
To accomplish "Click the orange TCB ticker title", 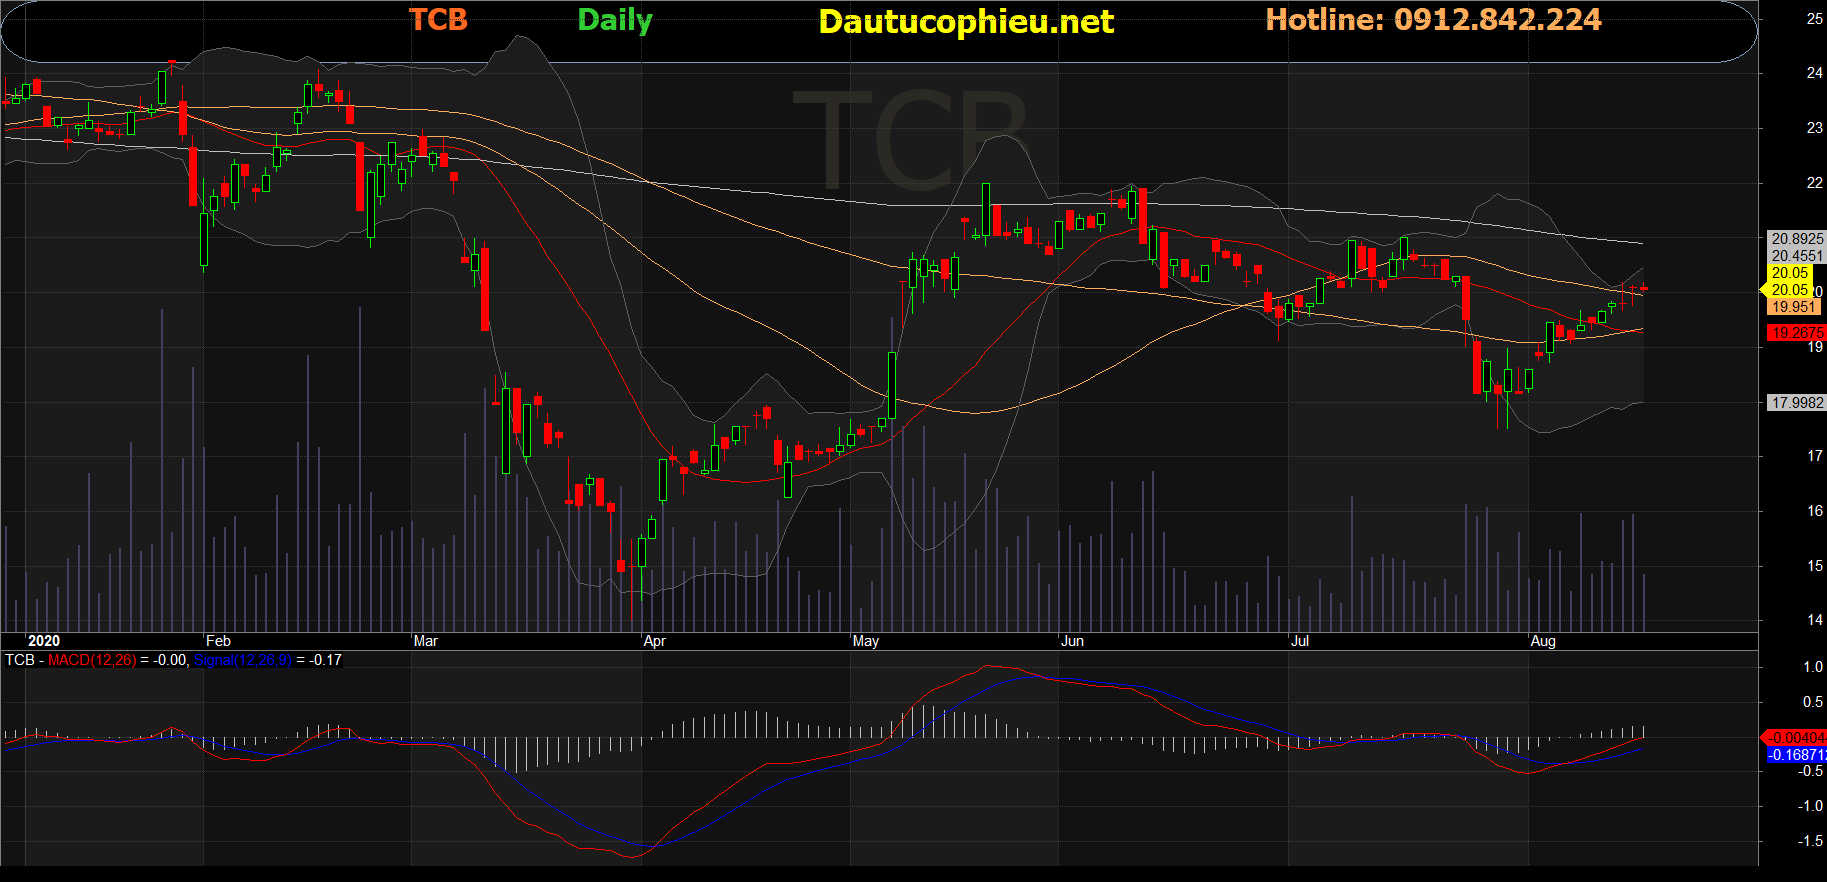I will [x=438, y=20].
